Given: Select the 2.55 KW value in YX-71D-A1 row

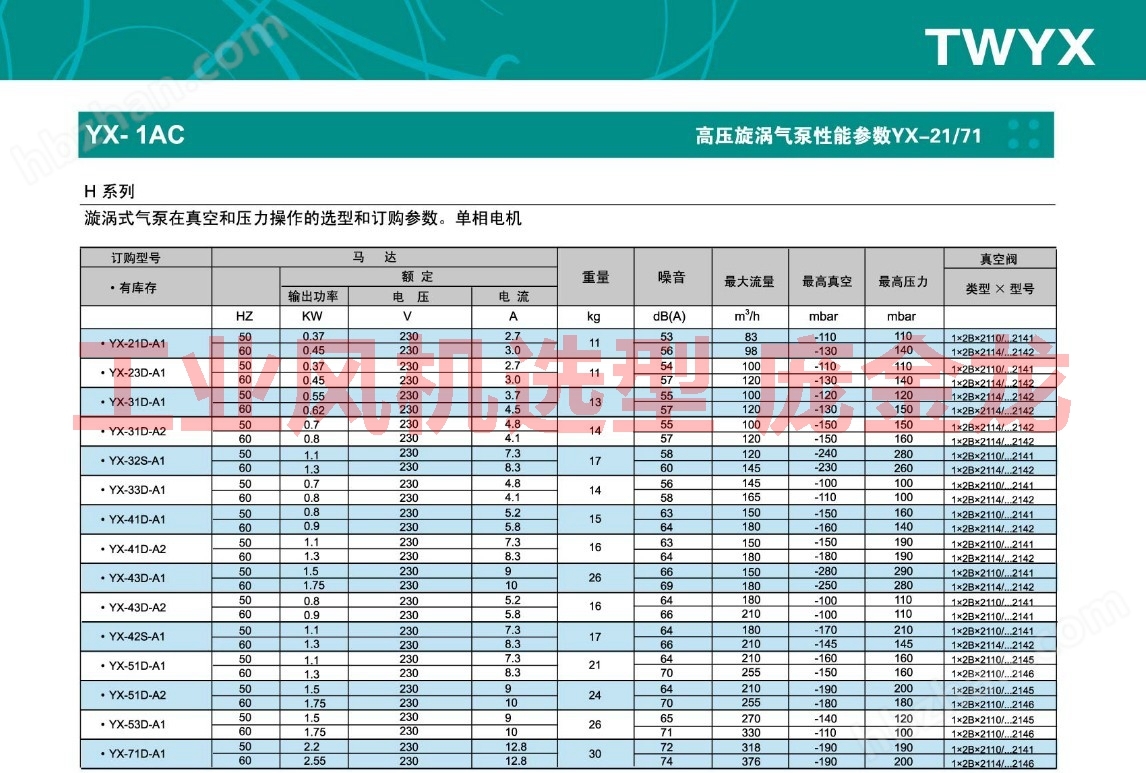Looking at the screenshot, I should coord(314,761).
